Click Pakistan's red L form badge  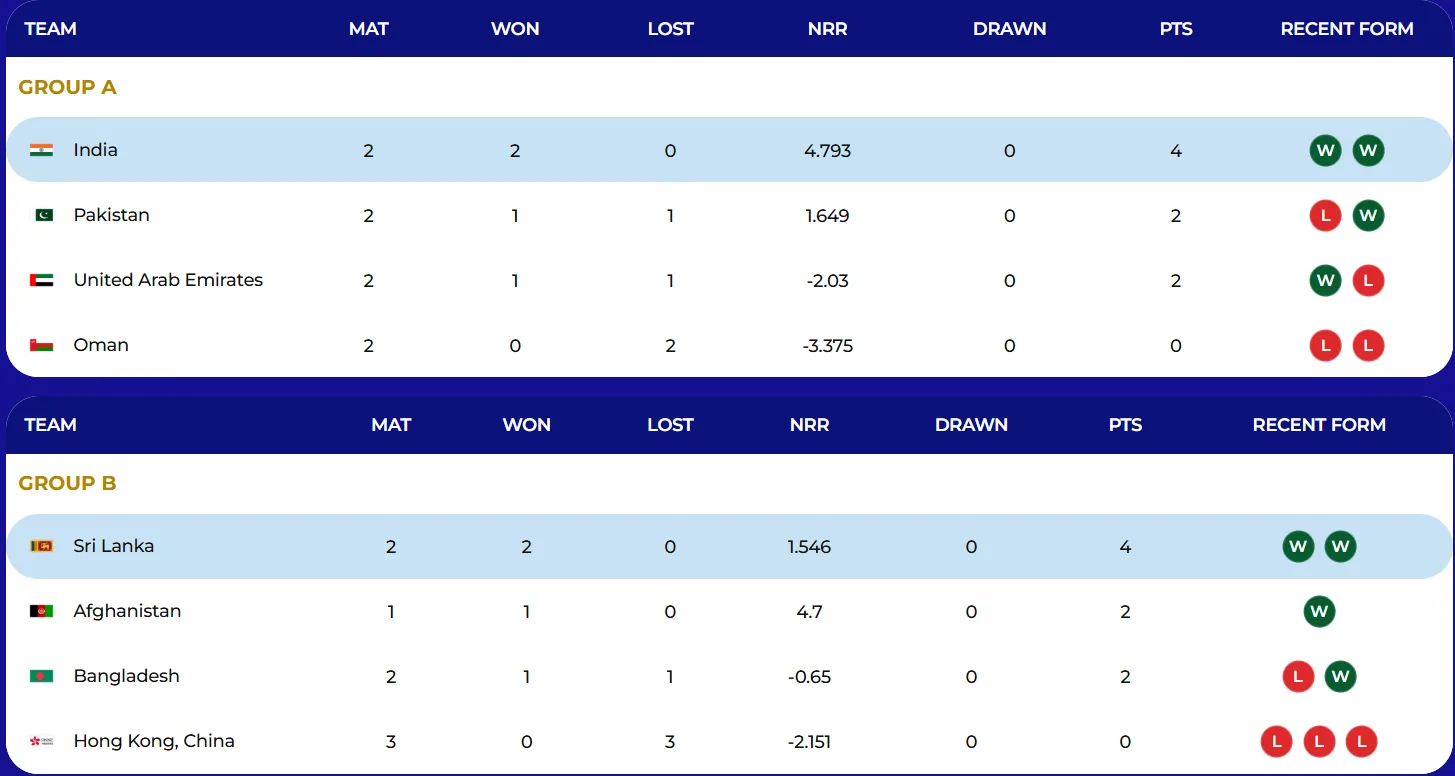pos(1325,216)
